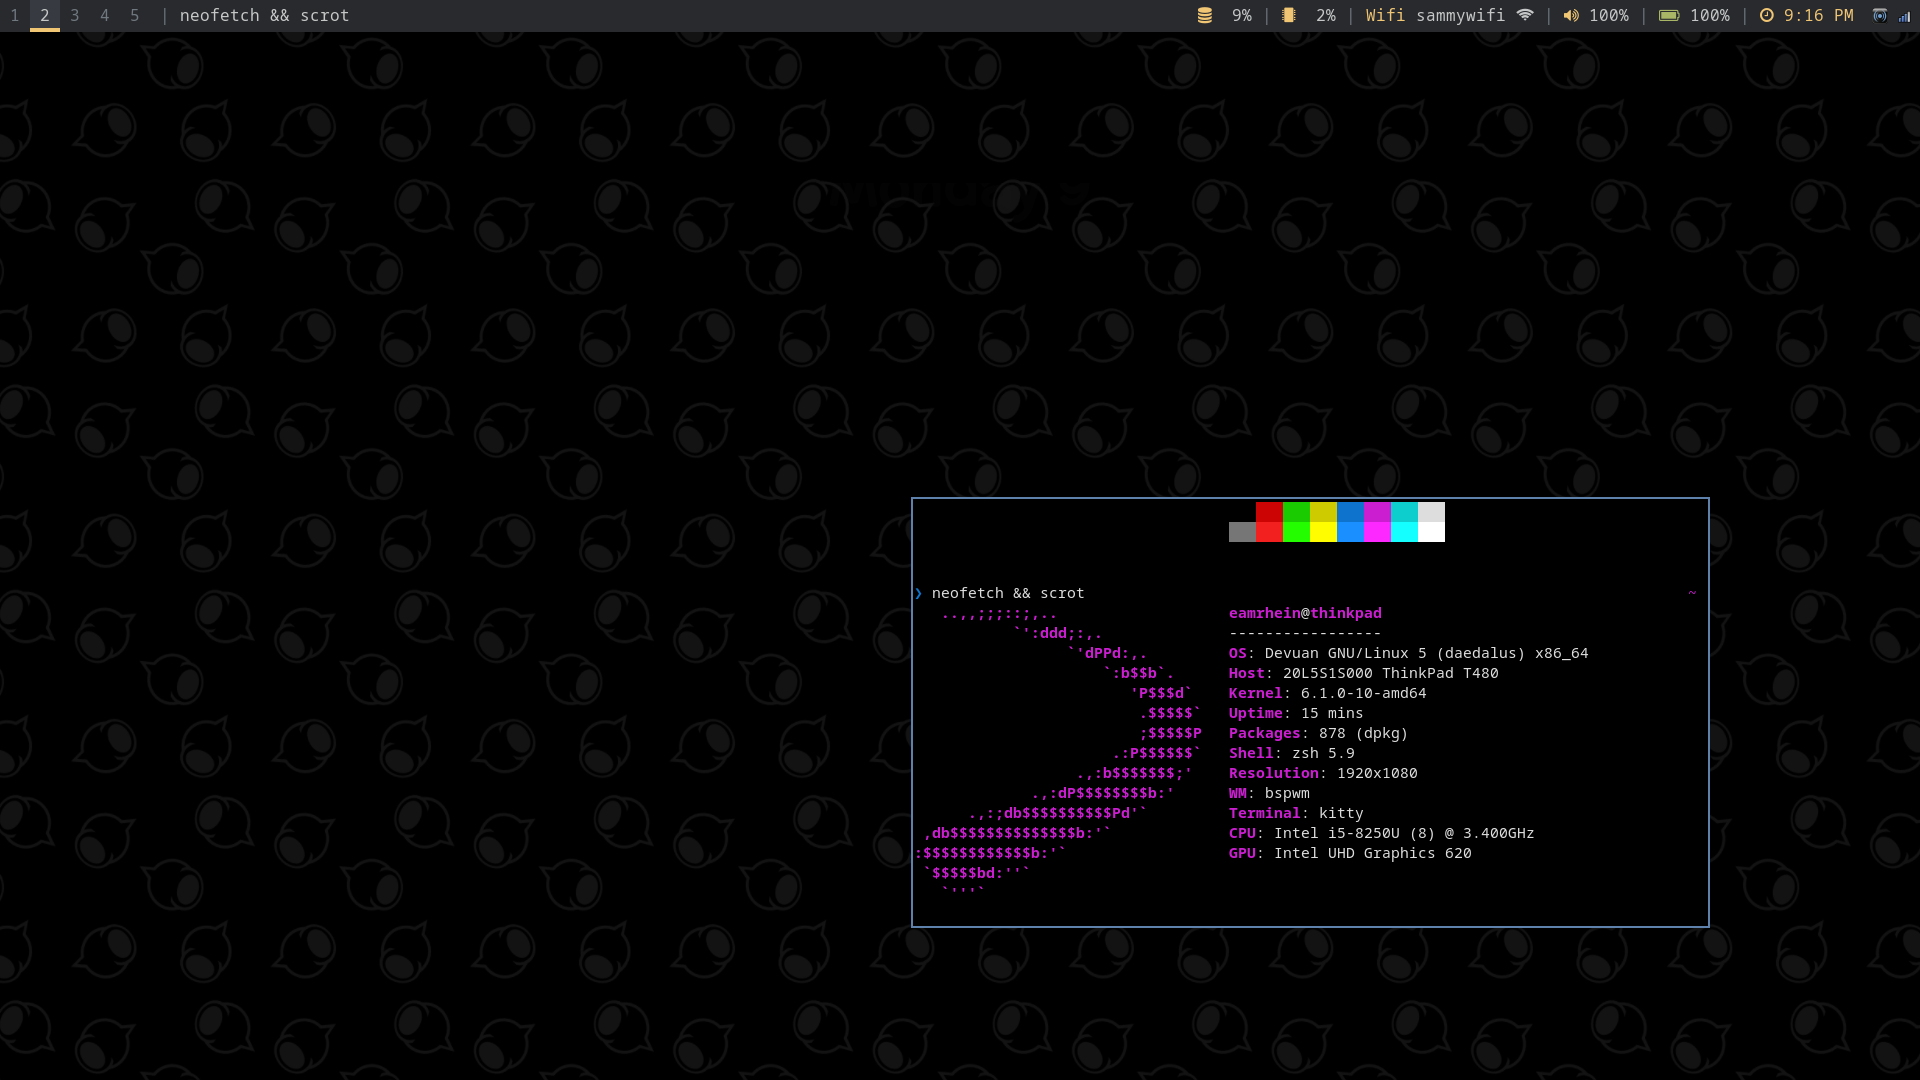Click the neofetch && scrot command line
This screenshot has height=1080, width=1920.
(1007, 593)
